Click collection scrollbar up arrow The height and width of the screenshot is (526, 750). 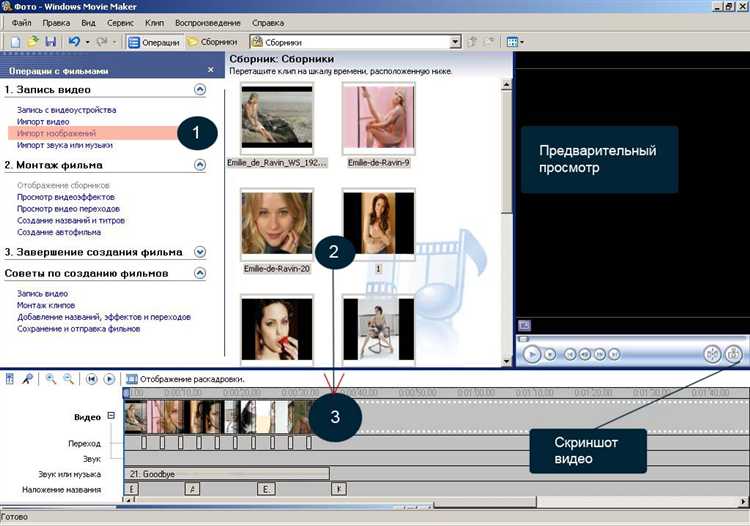coord(506,85)
